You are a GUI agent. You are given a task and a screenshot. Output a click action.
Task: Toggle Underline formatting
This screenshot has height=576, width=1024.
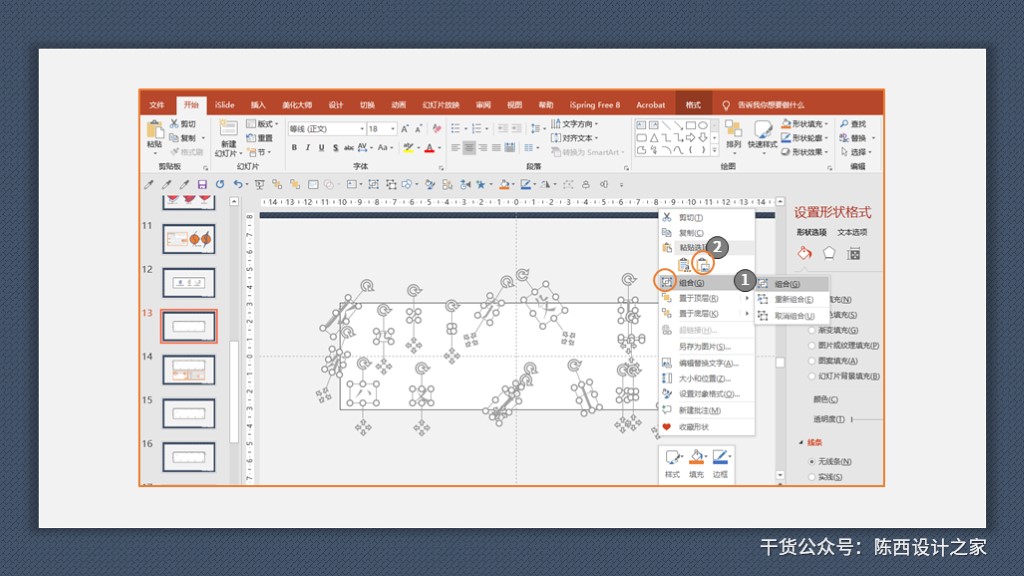321,148
